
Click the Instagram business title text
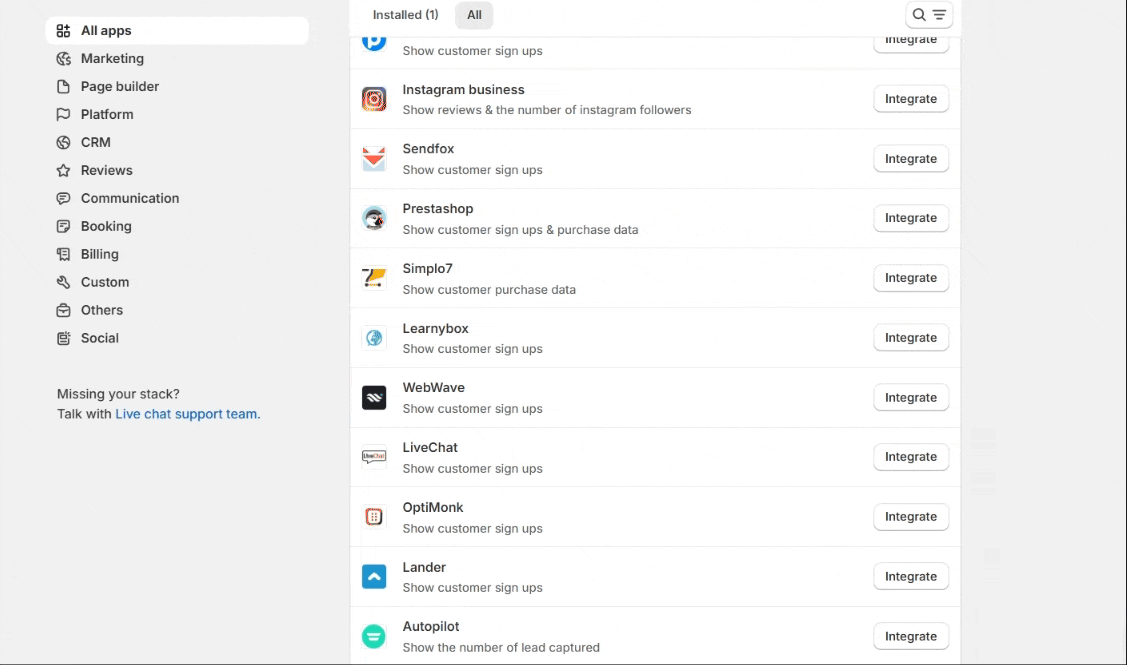464,90
